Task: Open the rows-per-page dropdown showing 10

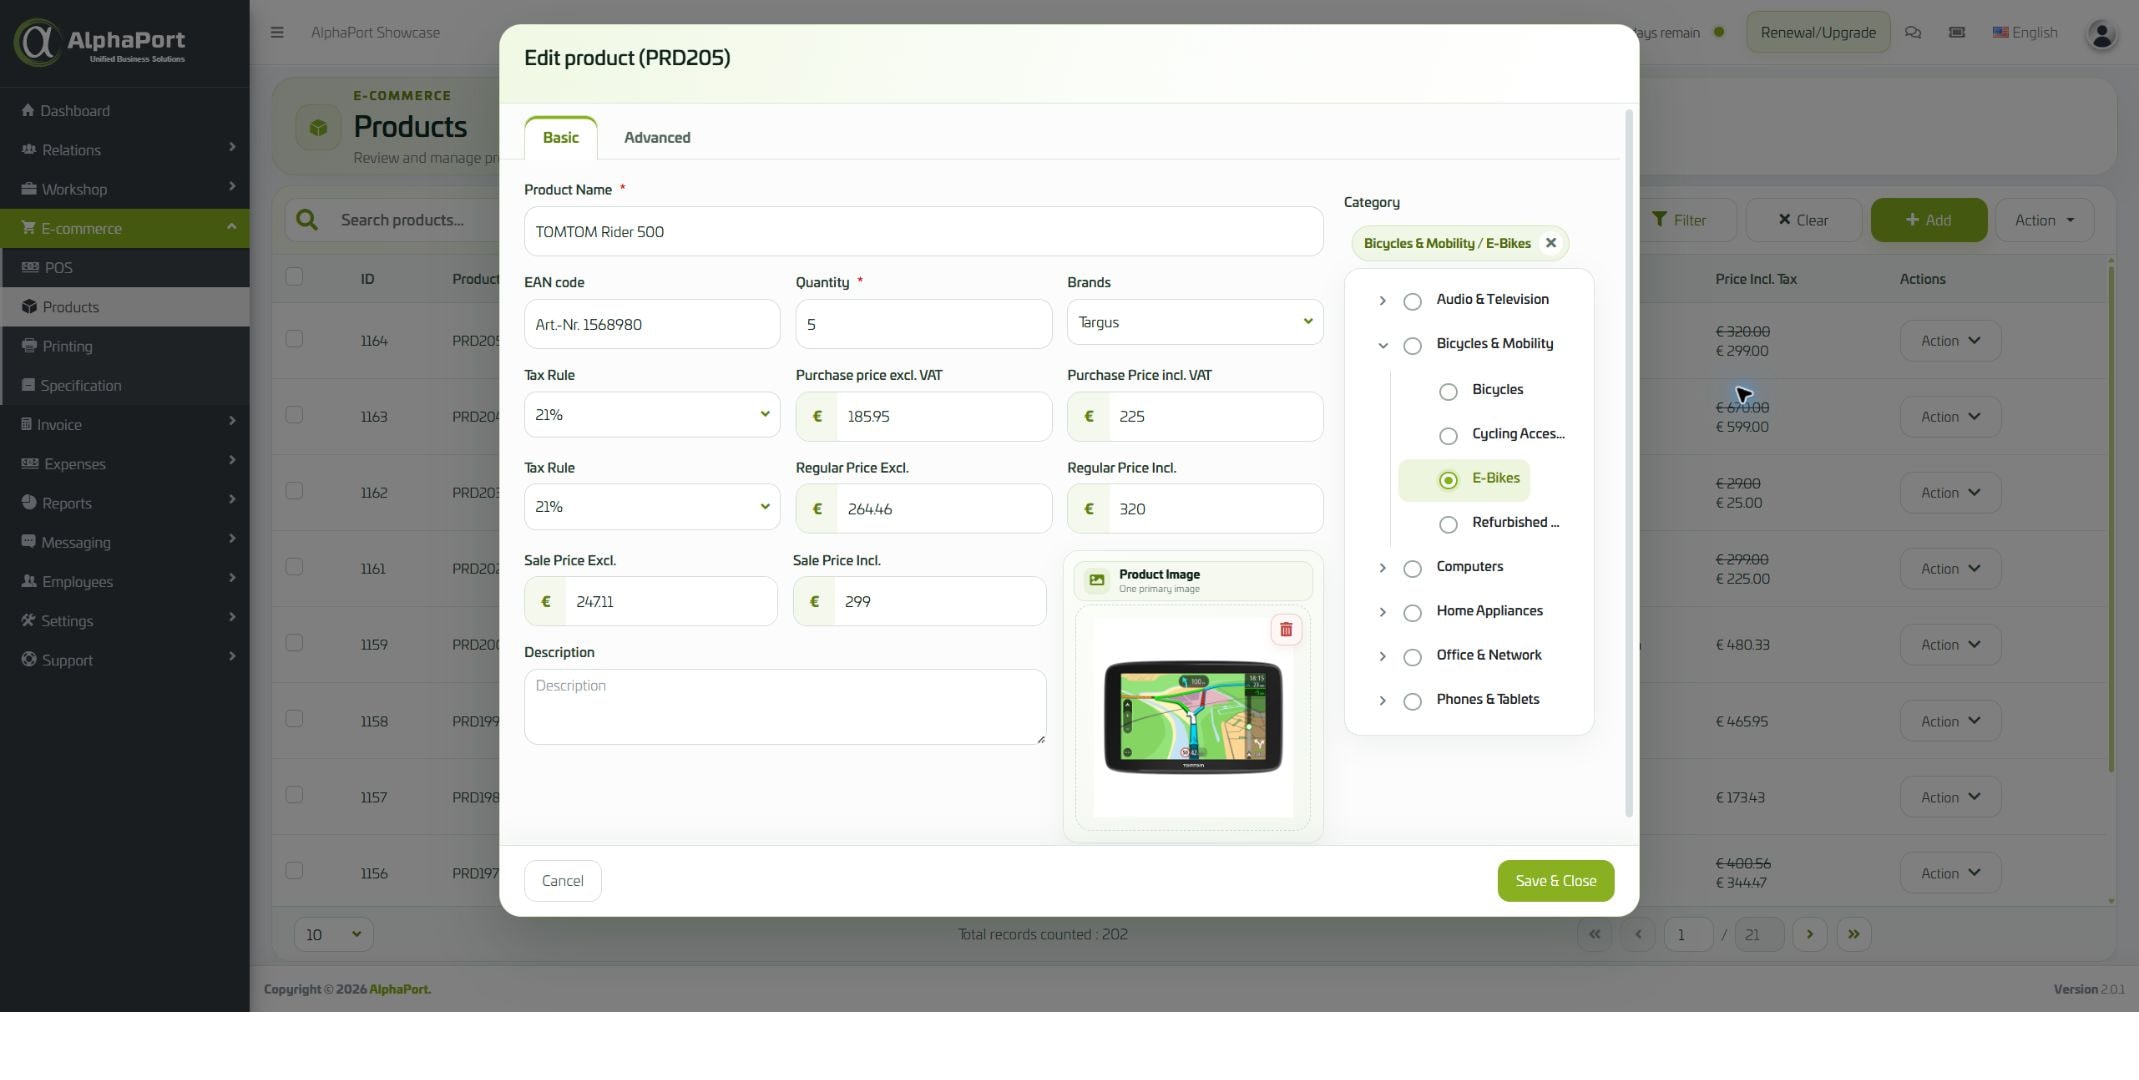Action: coord(334,934)
